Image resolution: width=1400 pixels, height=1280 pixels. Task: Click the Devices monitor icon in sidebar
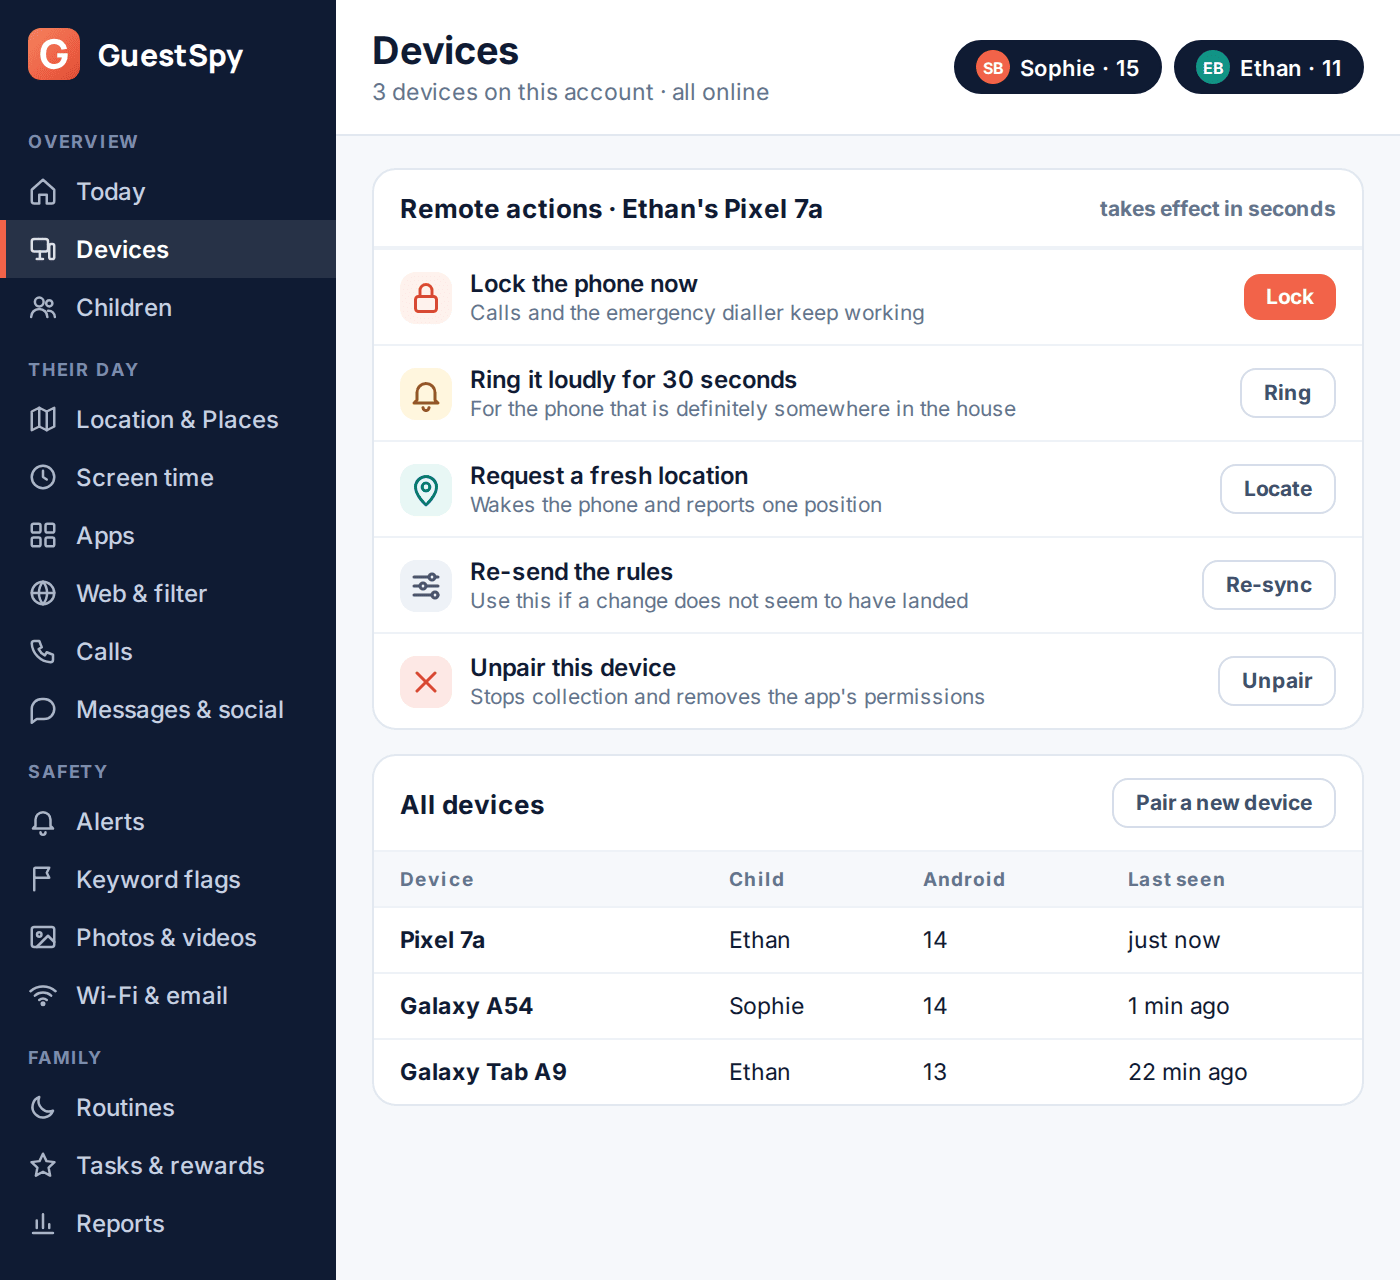coord(43,249)
